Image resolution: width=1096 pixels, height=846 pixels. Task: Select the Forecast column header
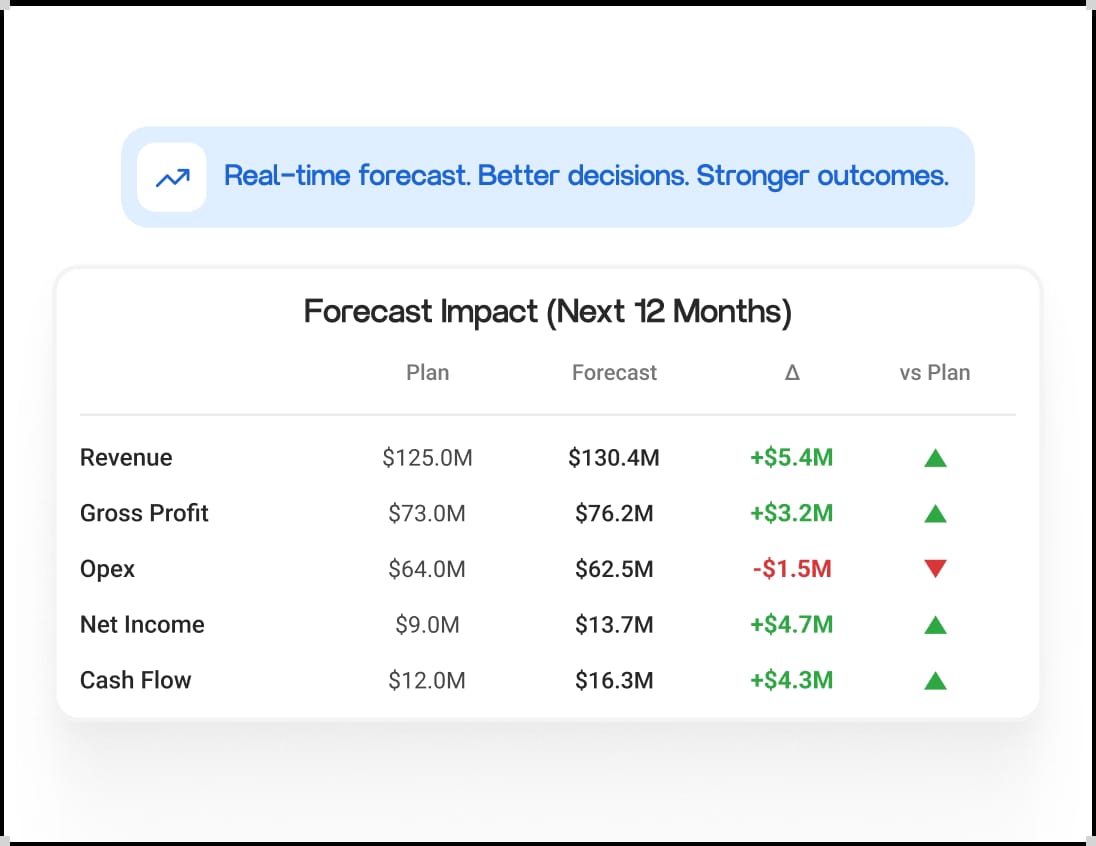pyautogui.click(x=614, y=373)
